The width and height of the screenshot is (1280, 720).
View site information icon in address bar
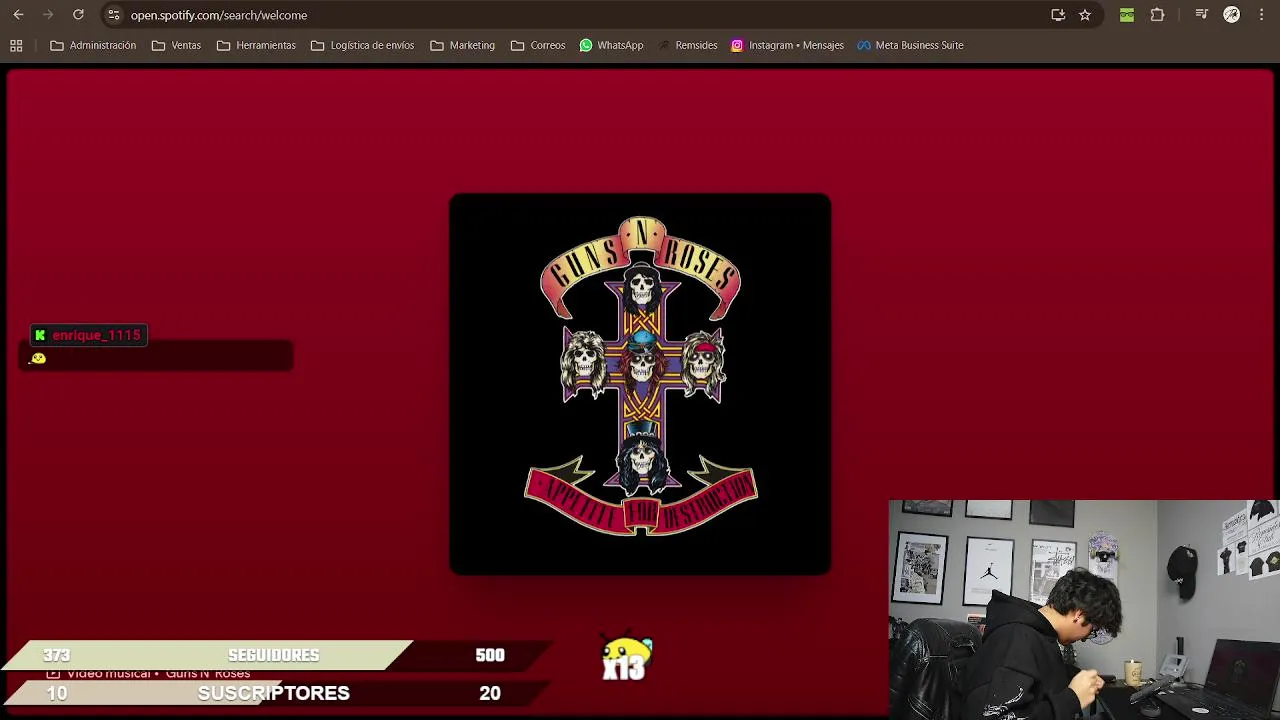[x=113, y=15]
